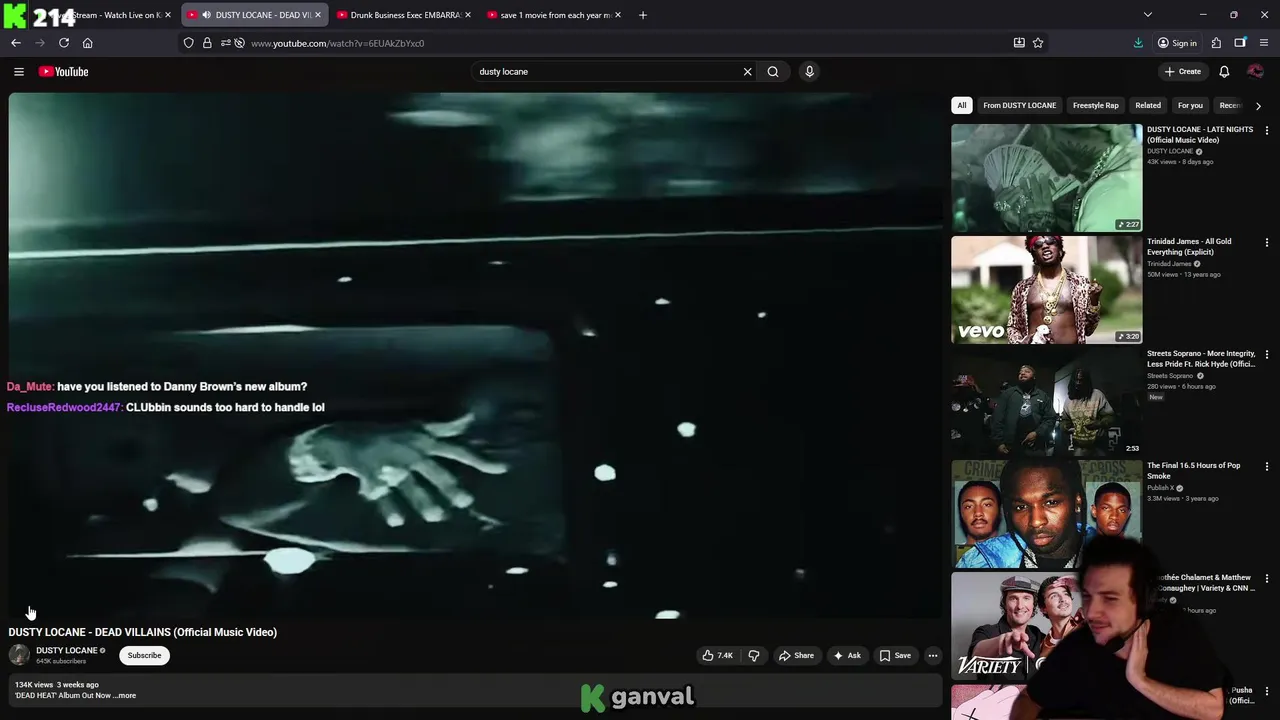Open YouTube notifications bell
The height and width of the screenshot is (720, 1280).
(x=1224, y=71)
